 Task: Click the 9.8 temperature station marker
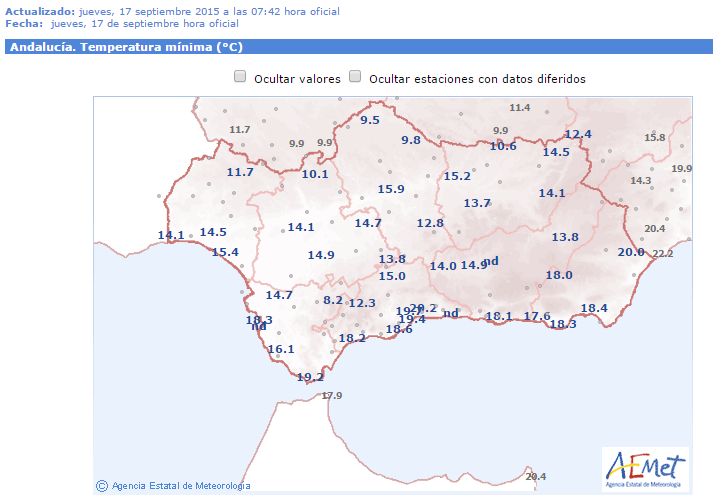(x=411, y=140)
